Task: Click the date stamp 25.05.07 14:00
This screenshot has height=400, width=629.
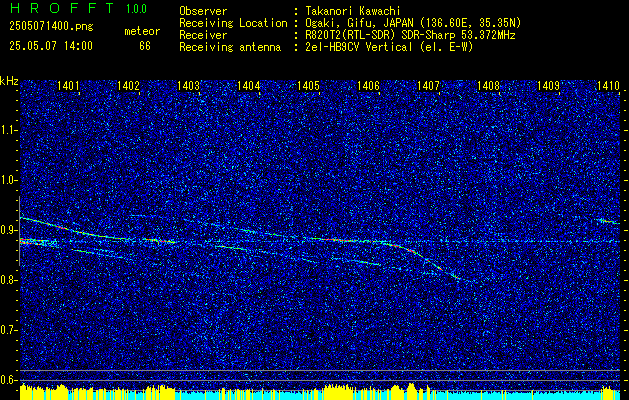Action: [x=51, y=46]
